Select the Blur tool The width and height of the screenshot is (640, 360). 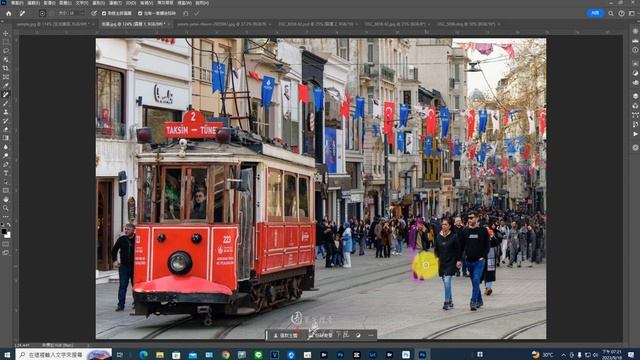click(6, 147)
